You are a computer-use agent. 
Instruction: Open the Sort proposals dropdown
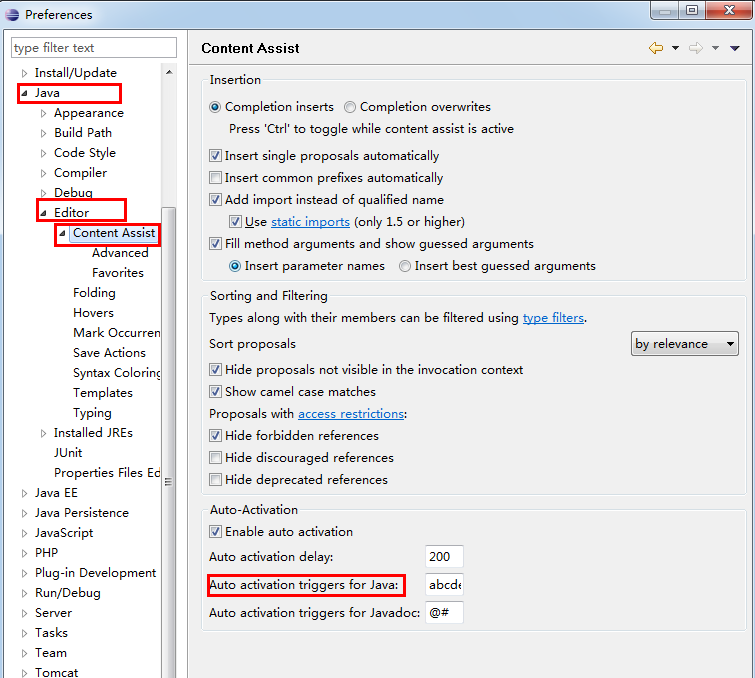click(x=685, y=344)
